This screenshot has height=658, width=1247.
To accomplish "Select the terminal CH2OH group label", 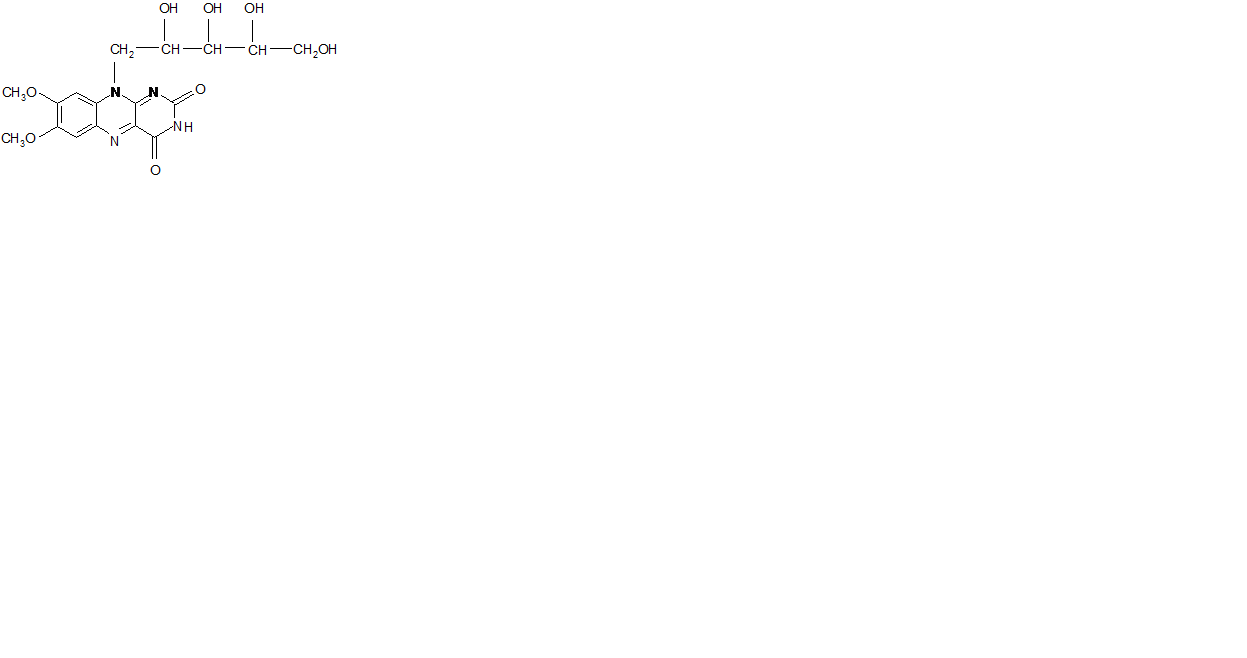I will tap(315, 49).
